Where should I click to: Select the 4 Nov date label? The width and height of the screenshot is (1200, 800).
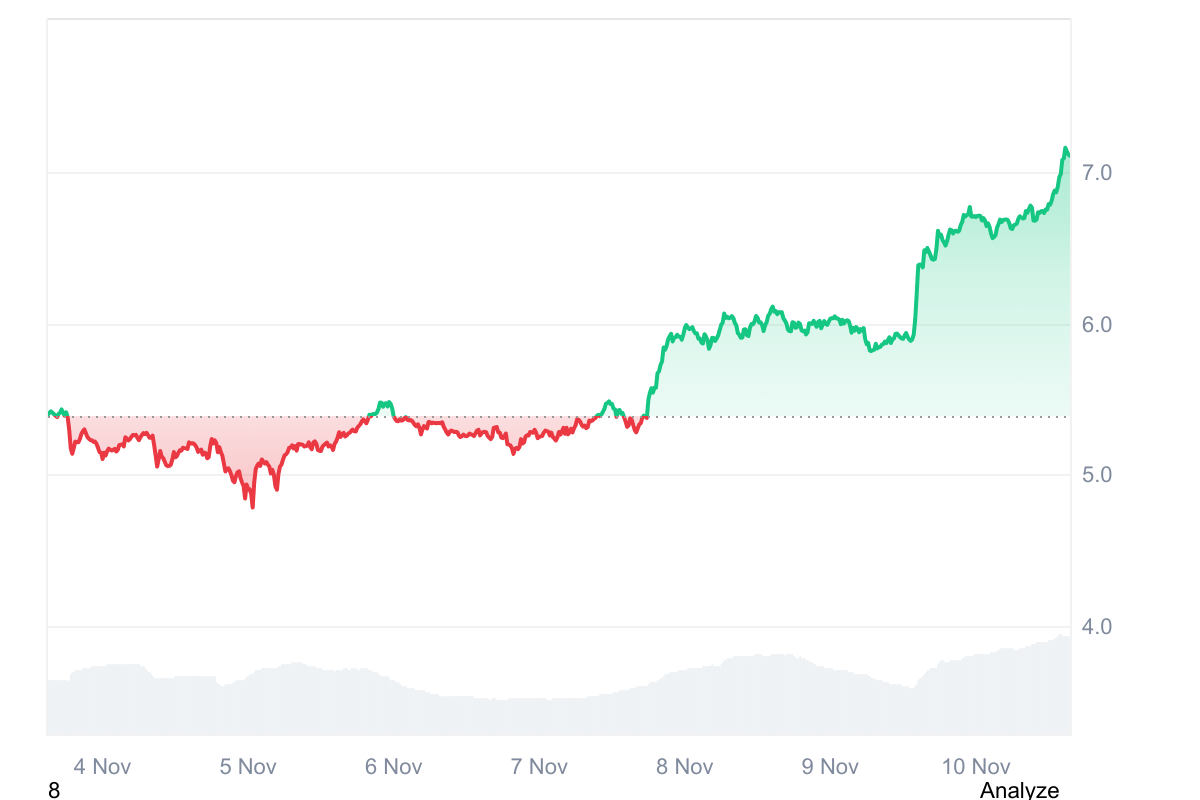tap(102, 767)
